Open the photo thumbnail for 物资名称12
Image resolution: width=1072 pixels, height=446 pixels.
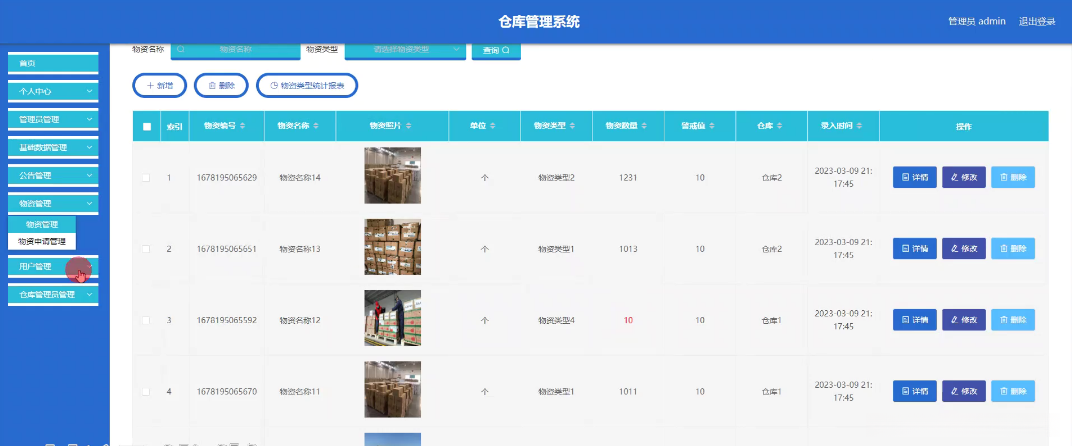[x=392, y=318]
